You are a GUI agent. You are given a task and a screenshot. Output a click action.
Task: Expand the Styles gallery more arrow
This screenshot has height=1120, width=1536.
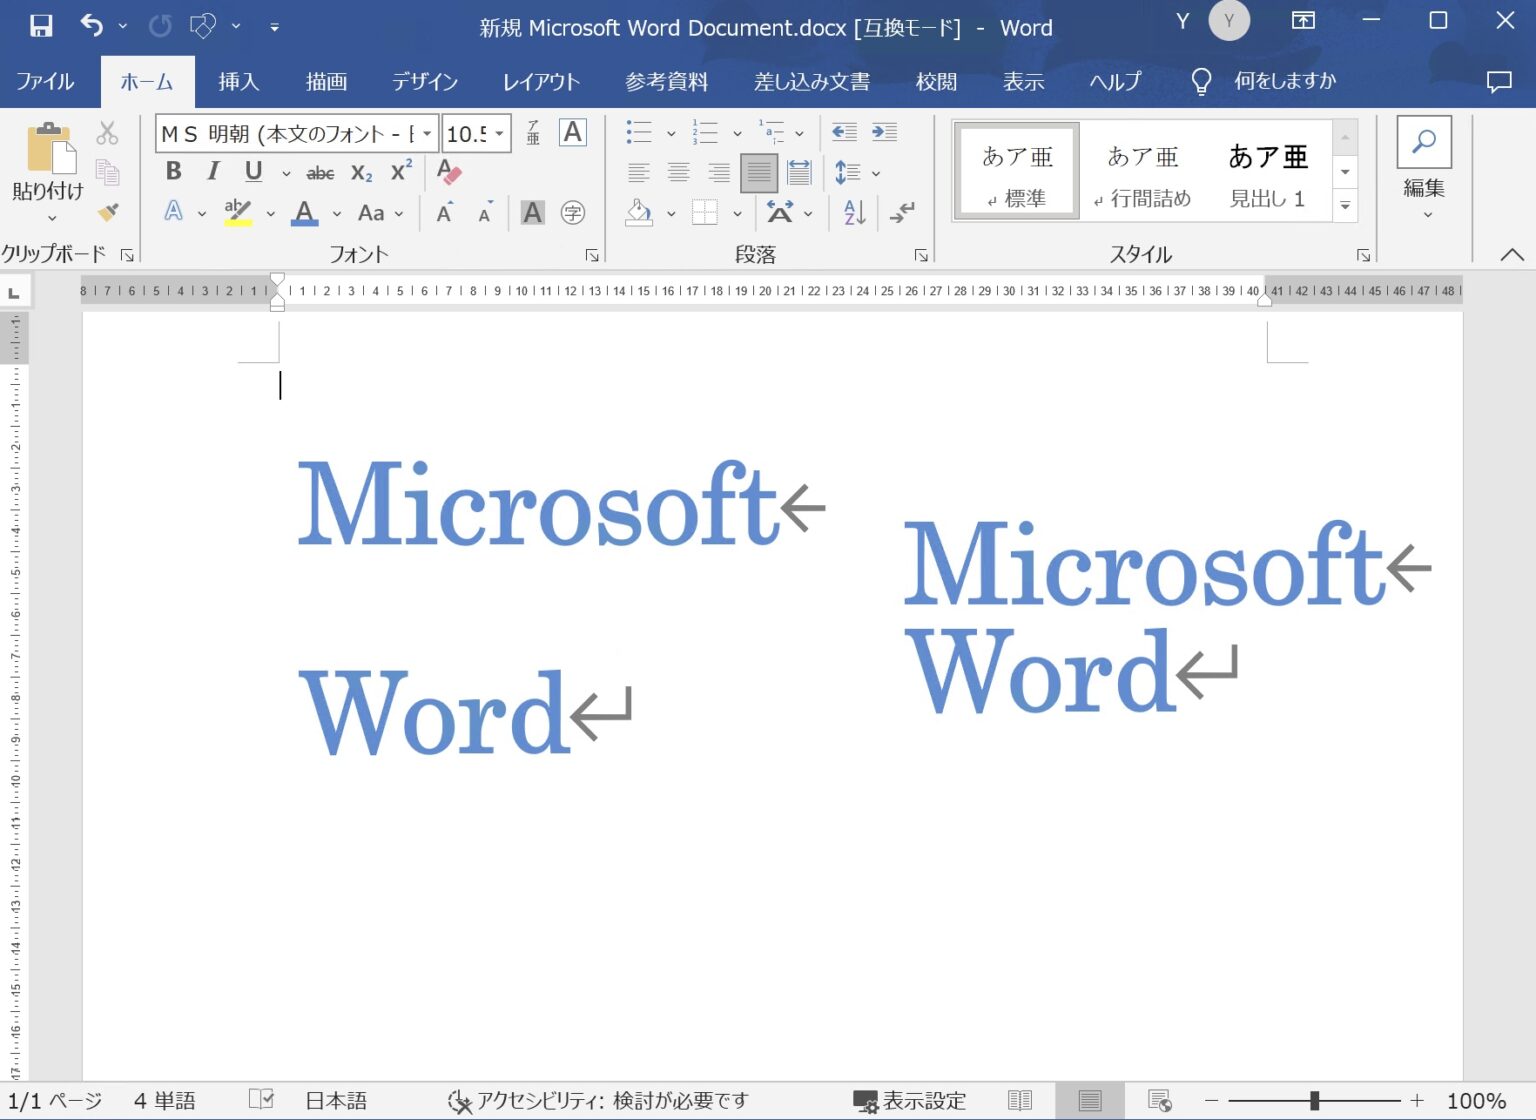click(x=1345, y=206)
